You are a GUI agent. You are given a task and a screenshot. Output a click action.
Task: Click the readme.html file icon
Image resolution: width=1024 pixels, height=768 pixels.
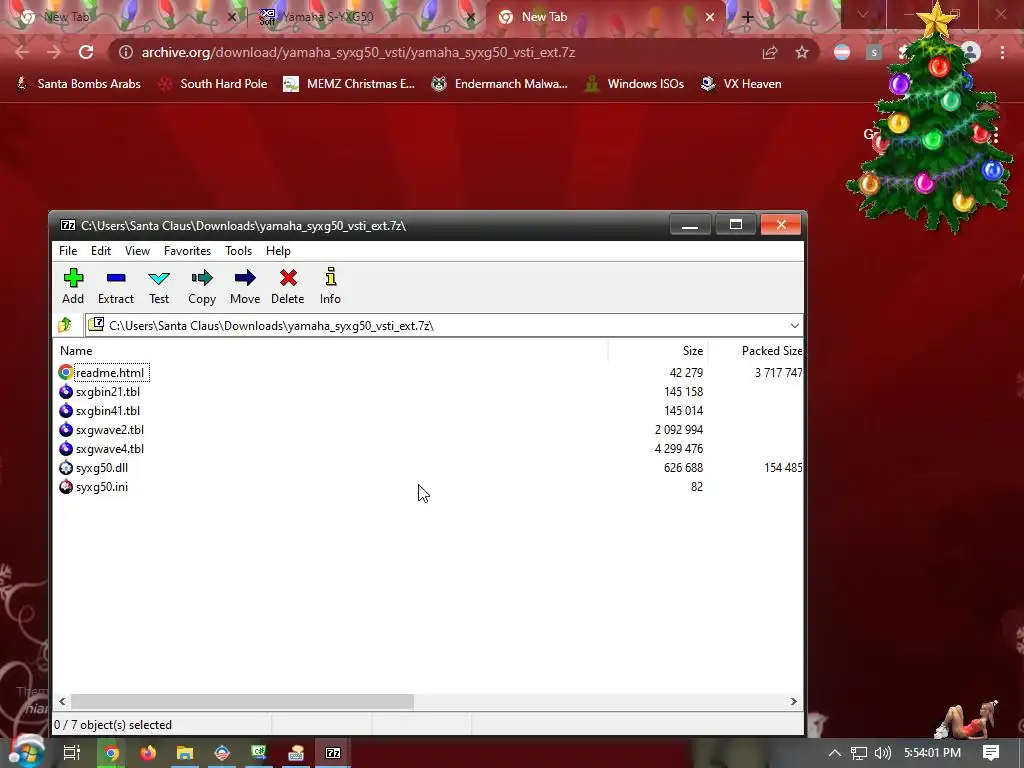(65, 372)
